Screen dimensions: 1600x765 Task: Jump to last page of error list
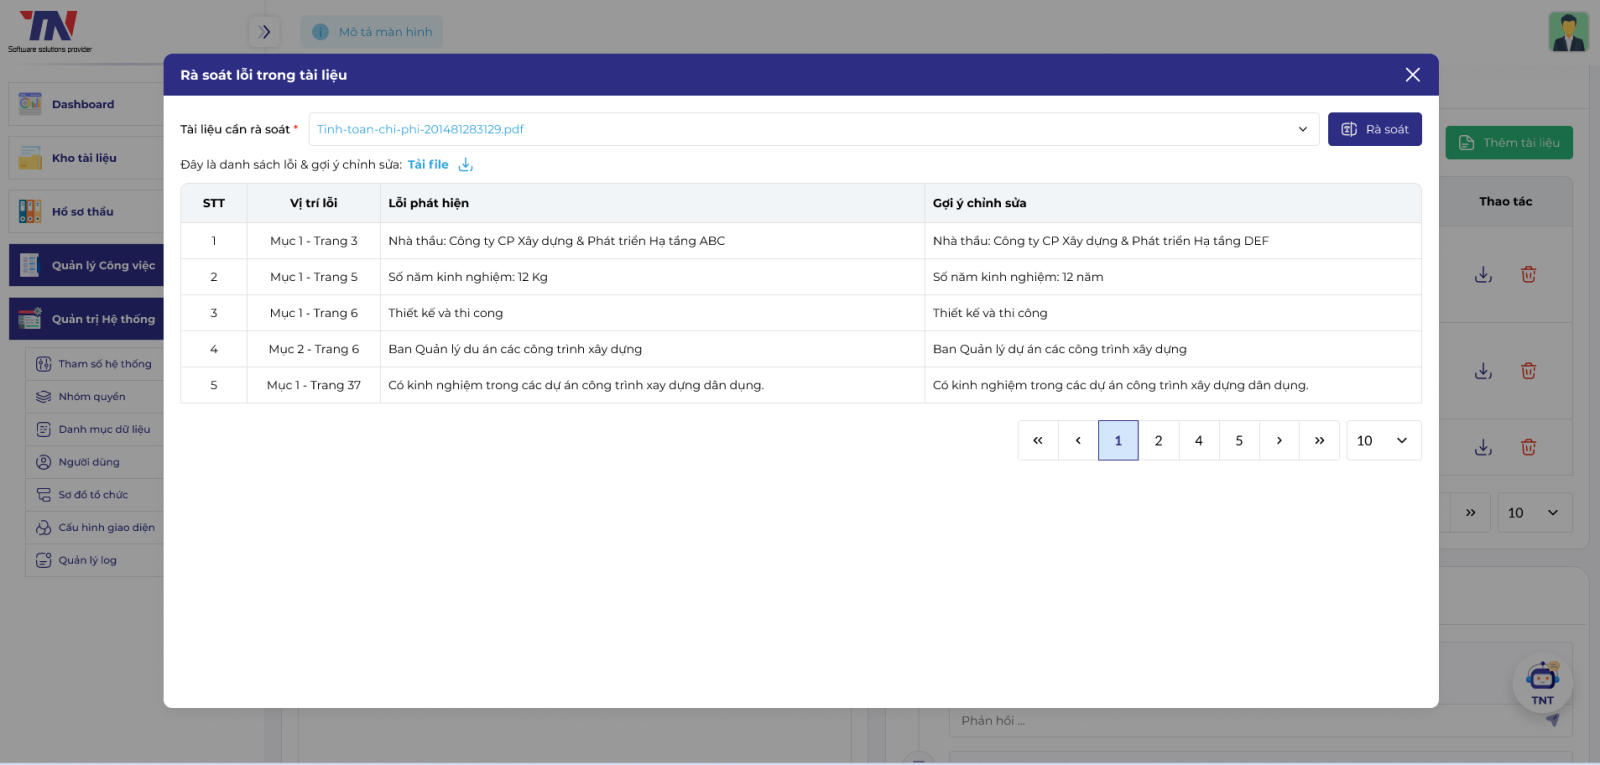pyautogui.click(x=1319, y=441)
